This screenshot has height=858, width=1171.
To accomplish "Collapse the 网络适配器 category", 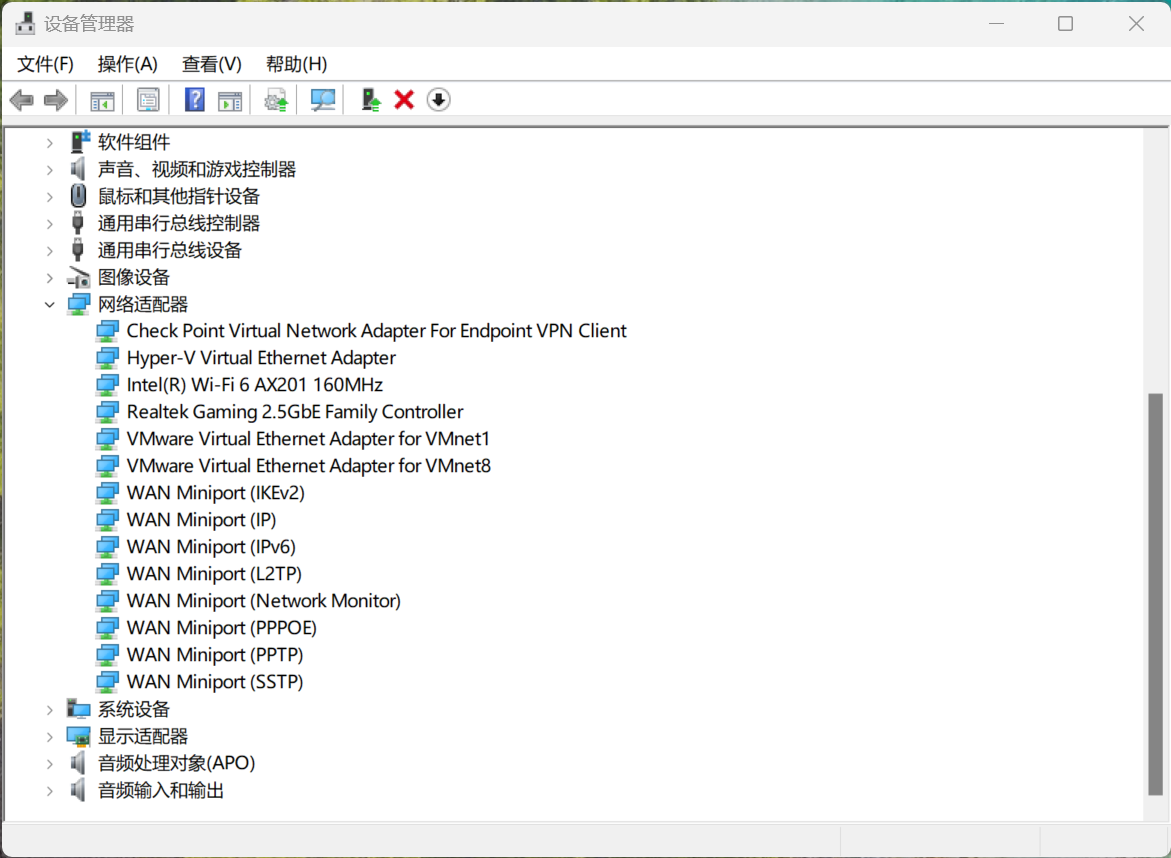I will pos(49,305).
